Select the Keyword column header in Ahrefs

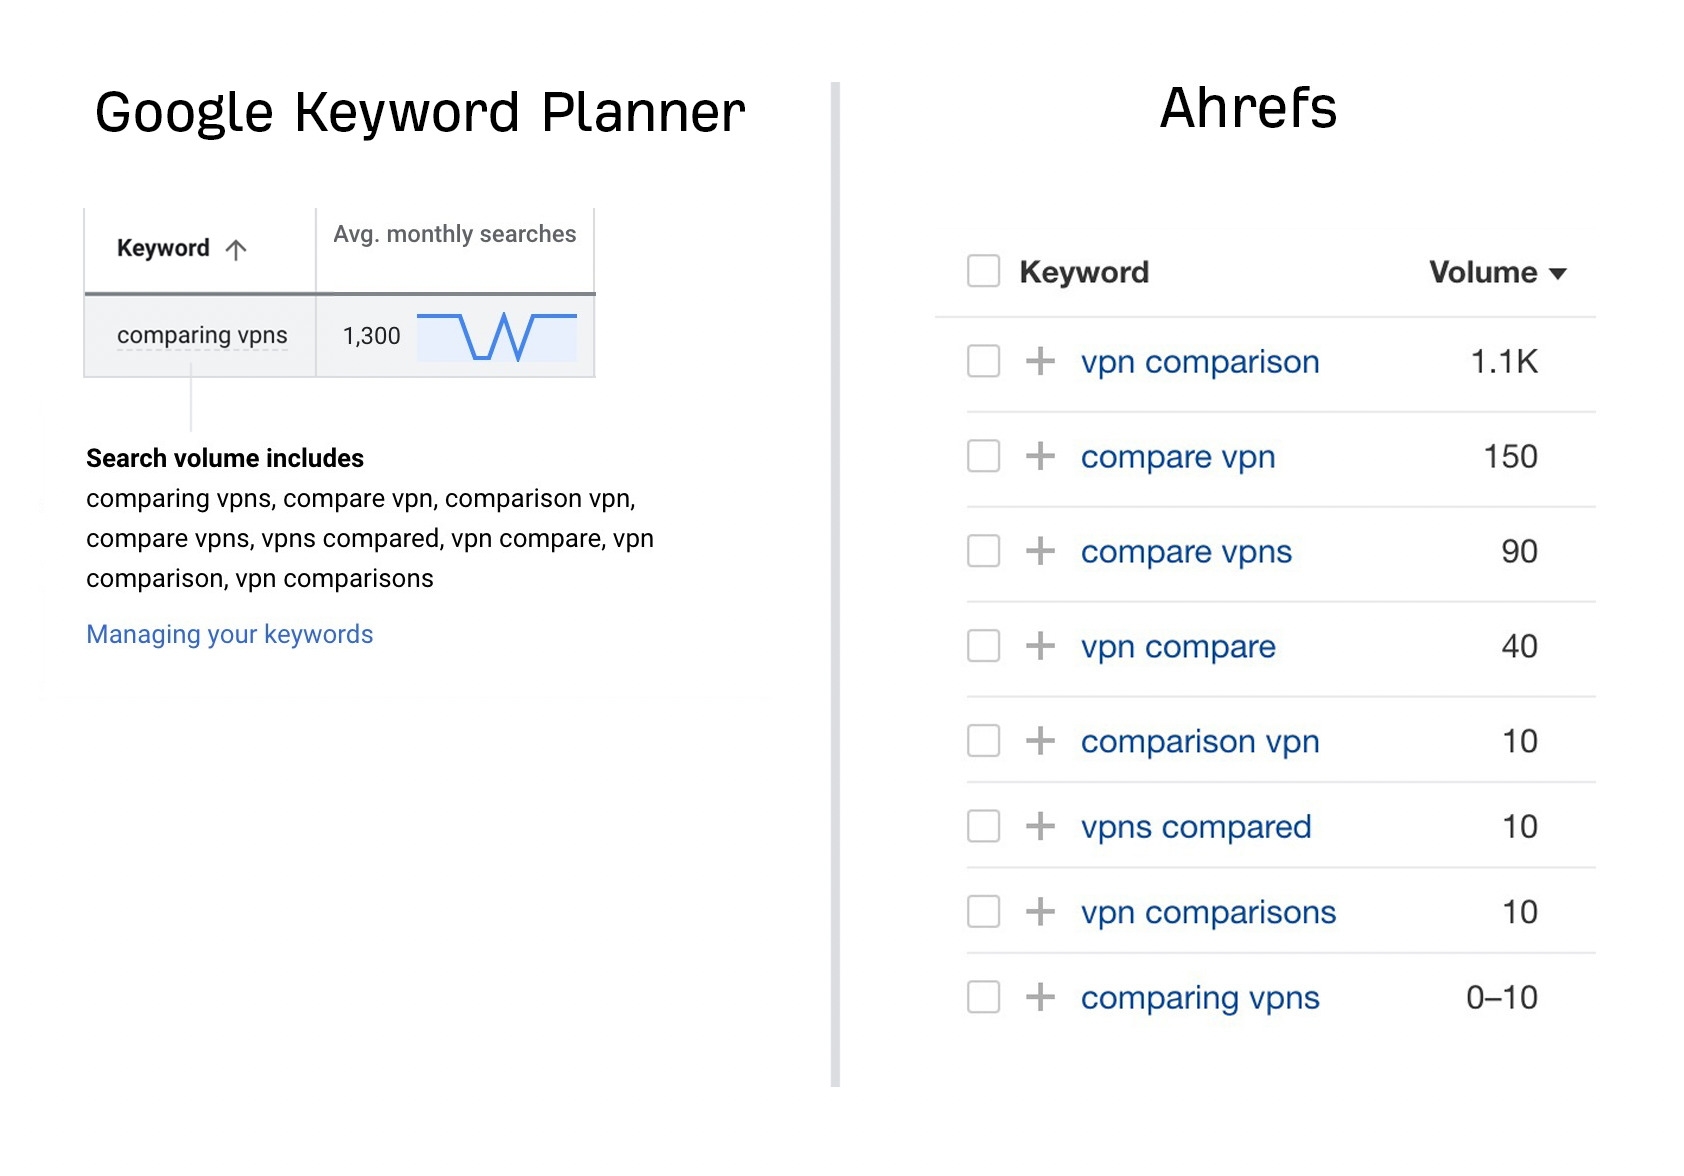click(1083, 271)
